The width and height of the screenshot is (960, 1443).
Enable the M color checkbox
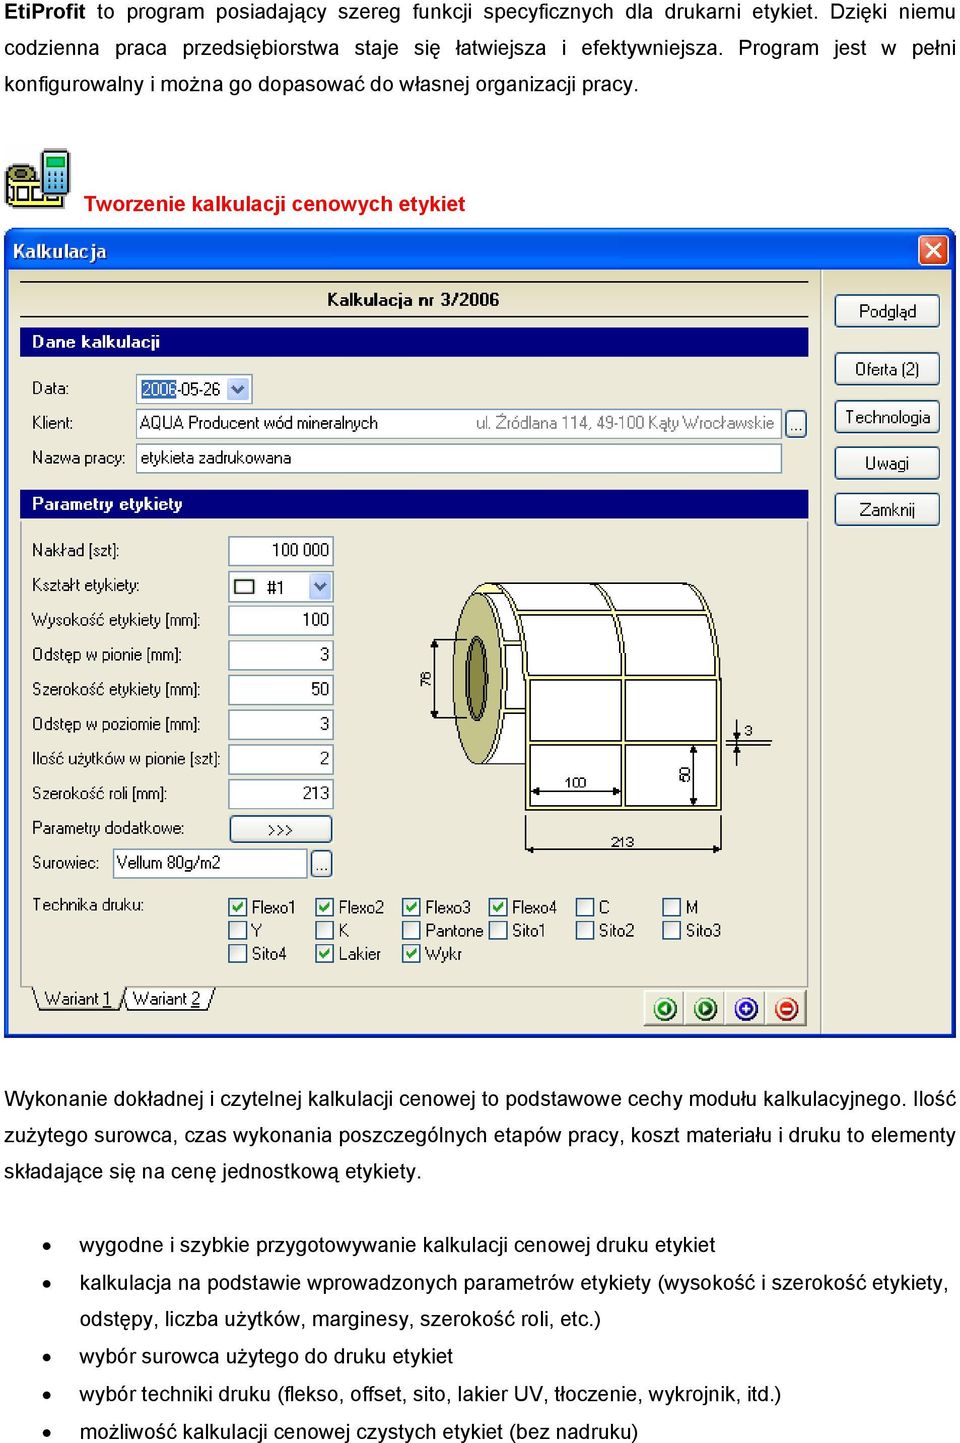672,907
